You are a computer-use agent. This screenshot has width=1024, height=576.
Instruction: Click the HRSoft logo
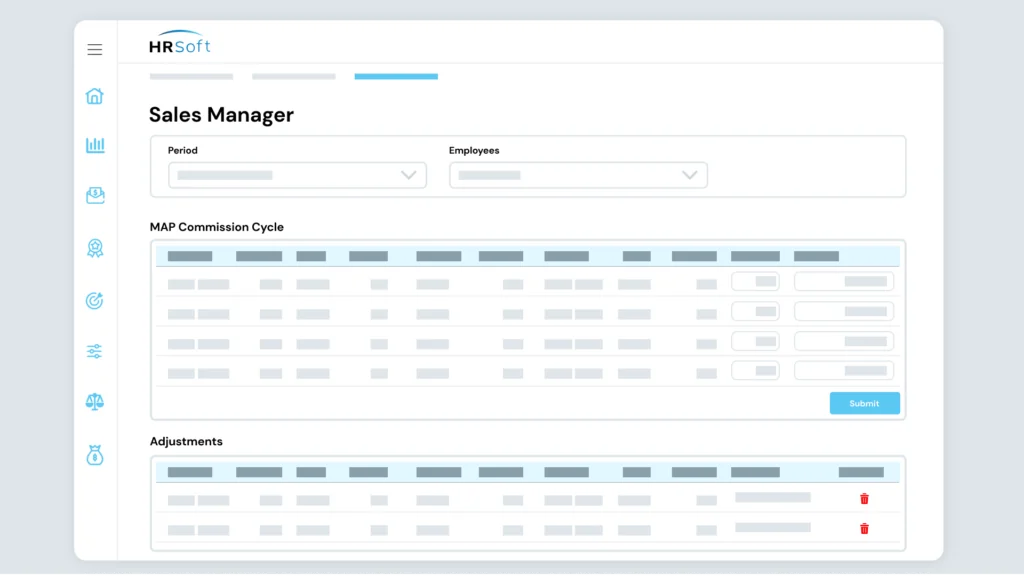click(x=180, y=42)
